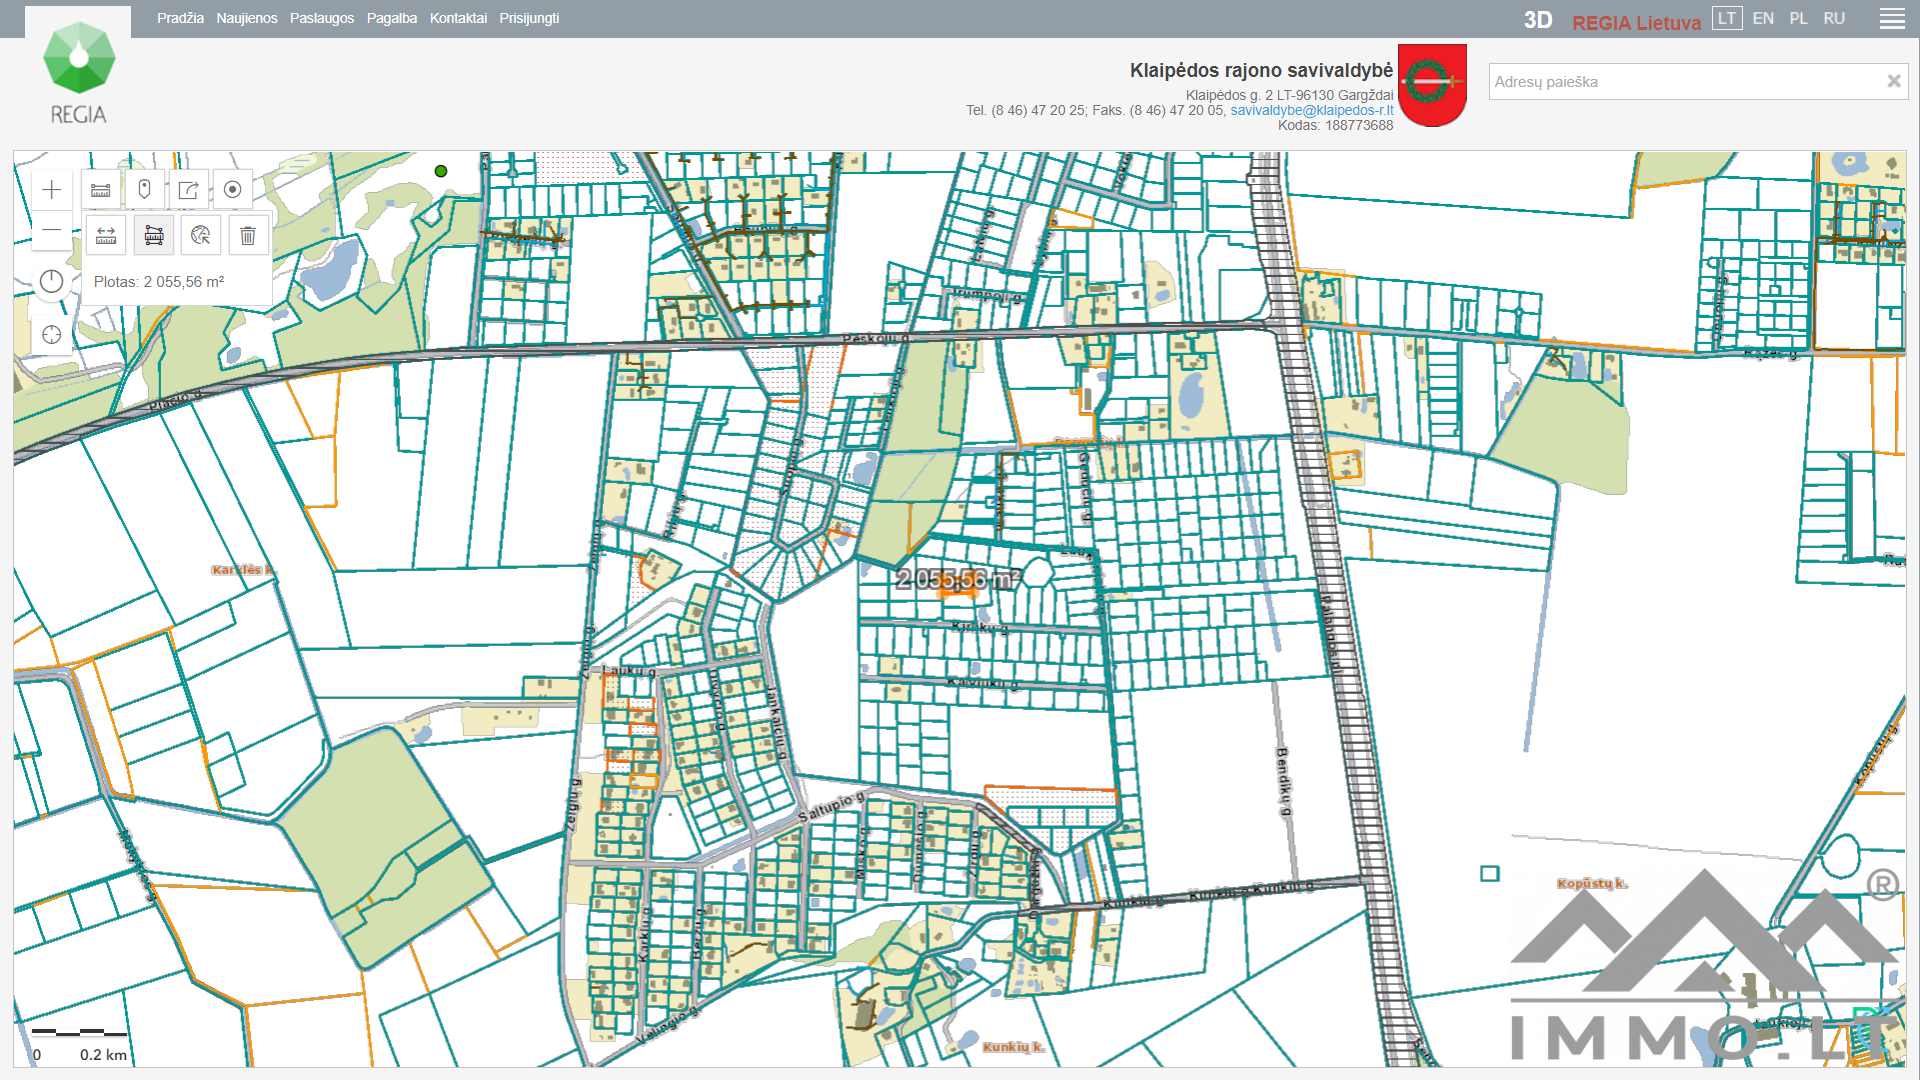Choose the distance measurement tool
The height and width of the screenshot is (1080, 1920).
106,236
